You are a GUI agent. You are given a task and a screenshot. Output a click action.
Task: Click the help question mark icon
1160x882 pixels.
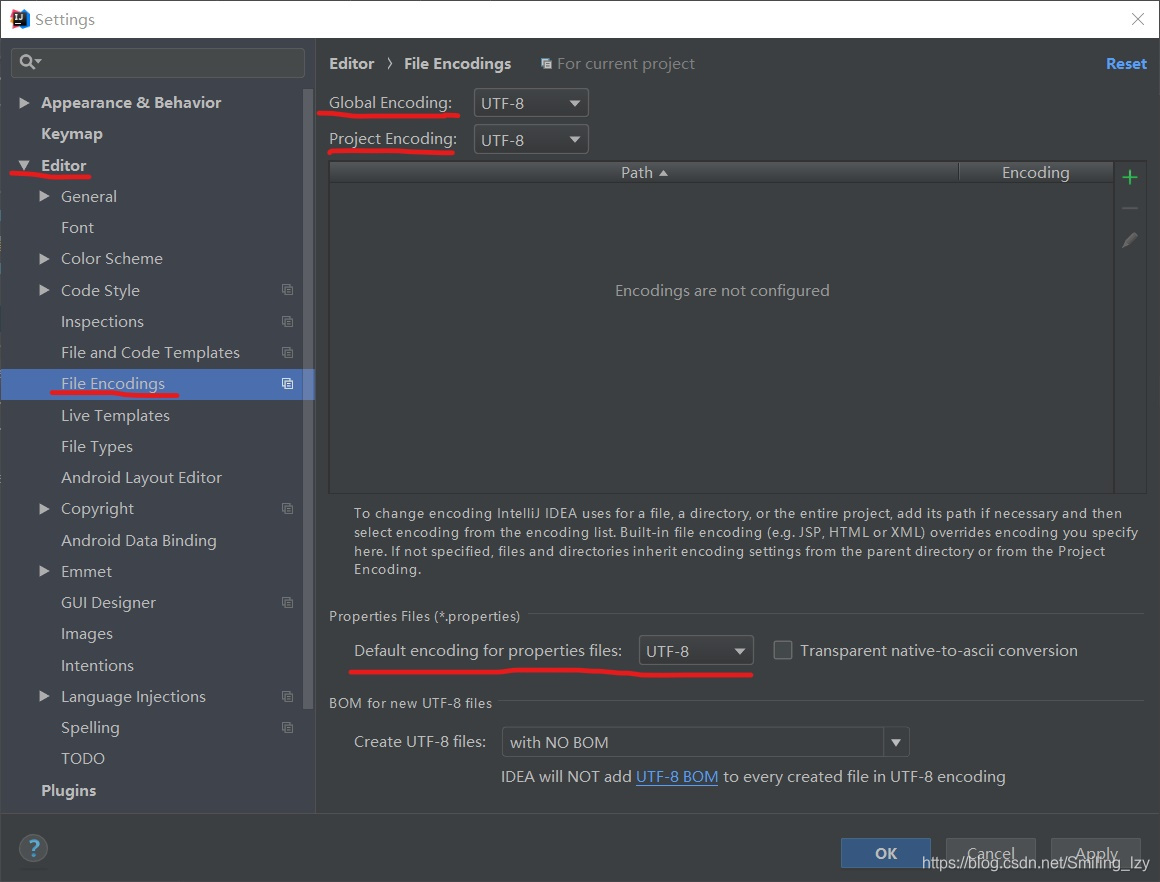[x=33, y=848]
